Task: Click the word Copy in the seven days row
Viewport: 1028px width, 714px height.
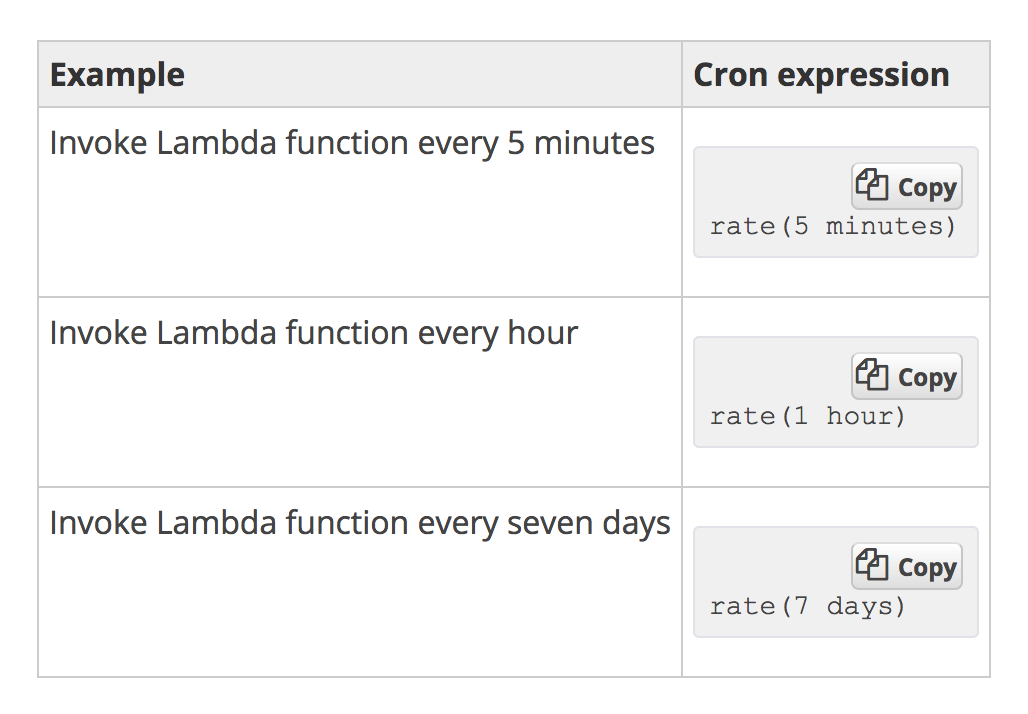Action: 927,568
